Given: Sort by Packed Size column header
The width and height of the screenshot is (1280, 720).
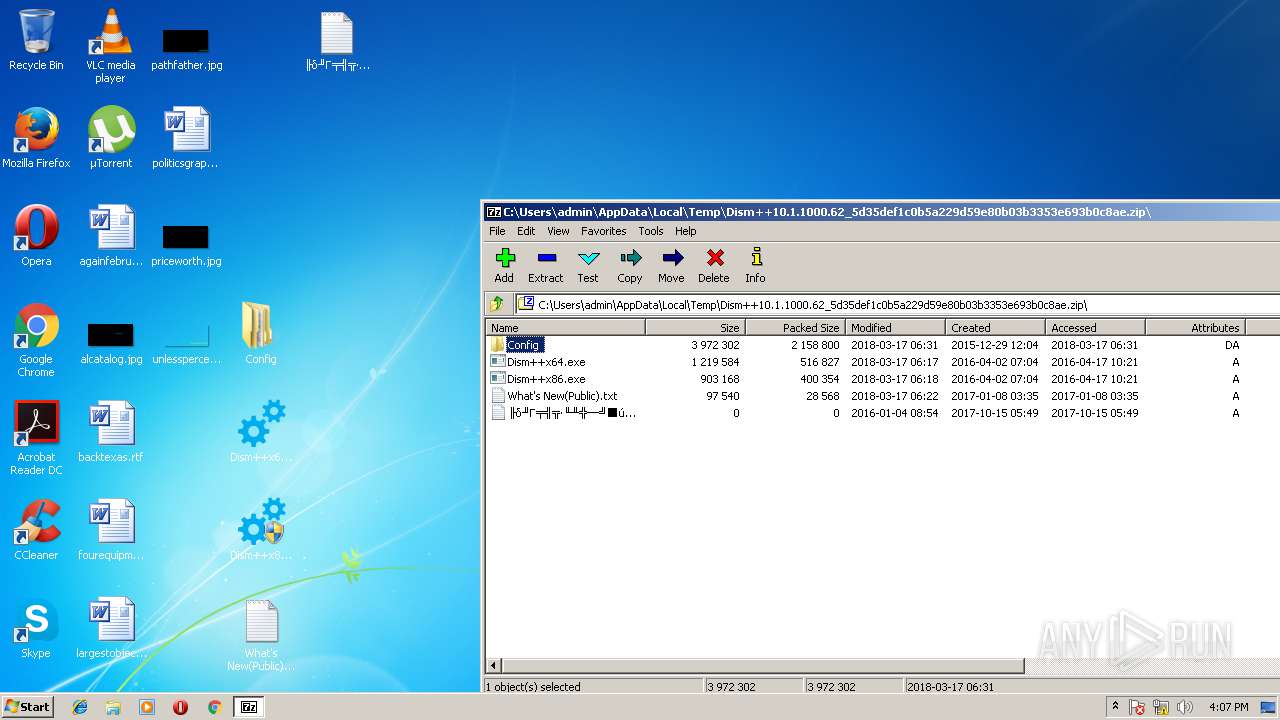Looking at the screenshot, I should pyautogui.click(x=796, y=328).
